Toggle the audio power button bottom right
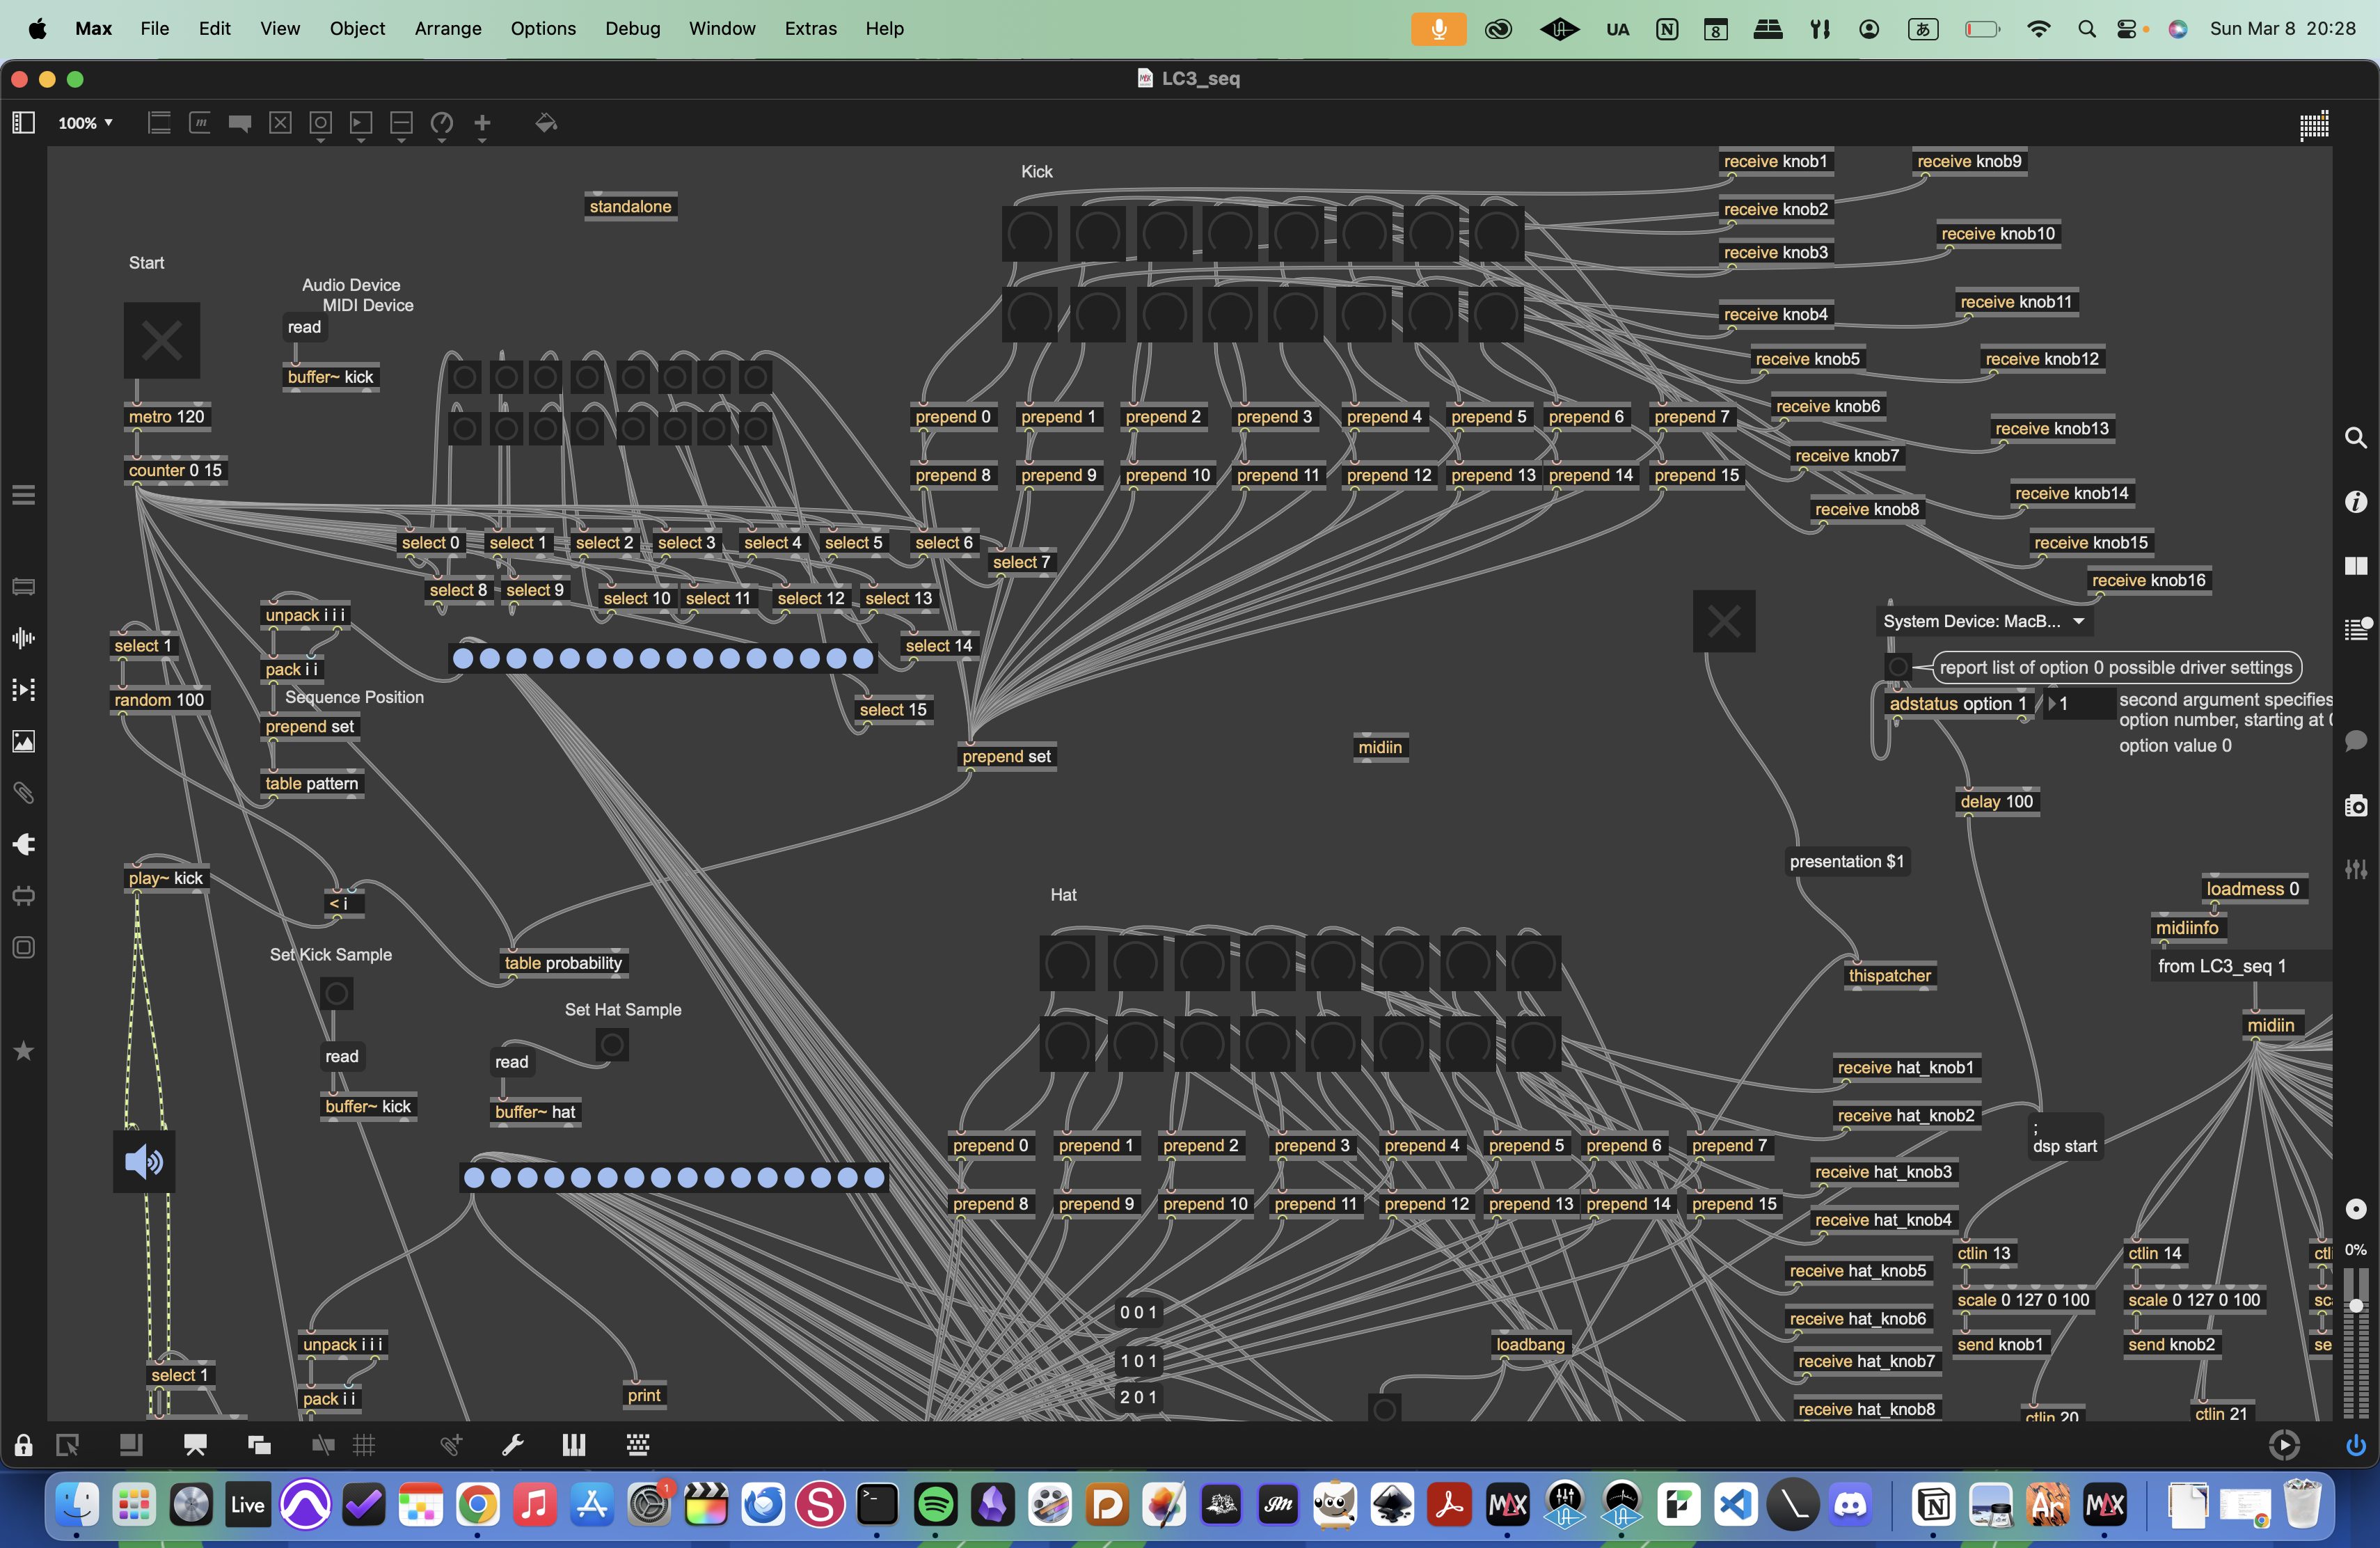2380x1548 pixels. [x=2356, y=1445]
